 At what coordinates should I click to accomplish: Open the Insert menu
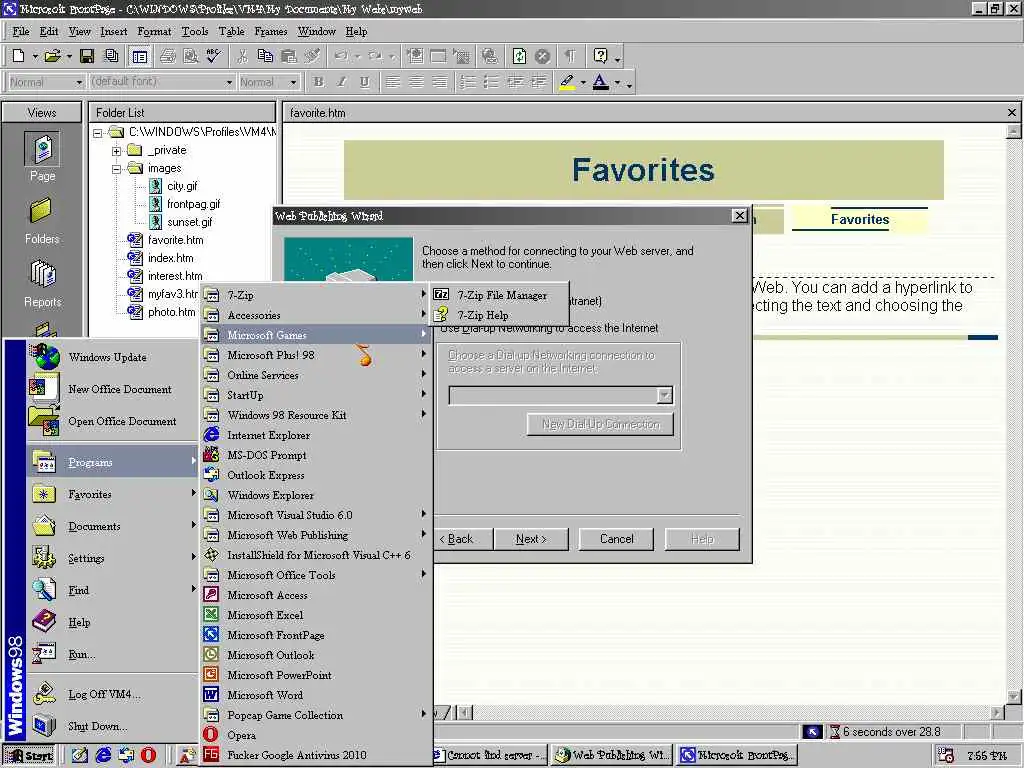(114, 31)
